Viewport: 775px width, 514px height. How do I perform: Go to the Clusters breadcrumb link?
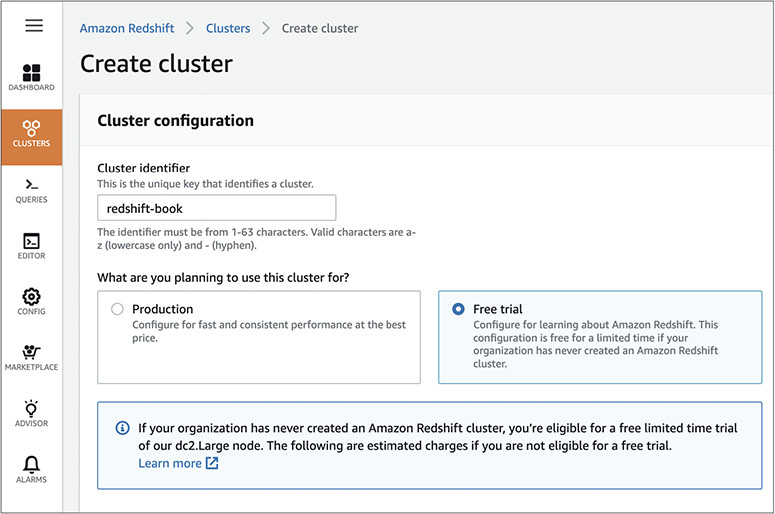pyautogui.click(x=228, y=28)
